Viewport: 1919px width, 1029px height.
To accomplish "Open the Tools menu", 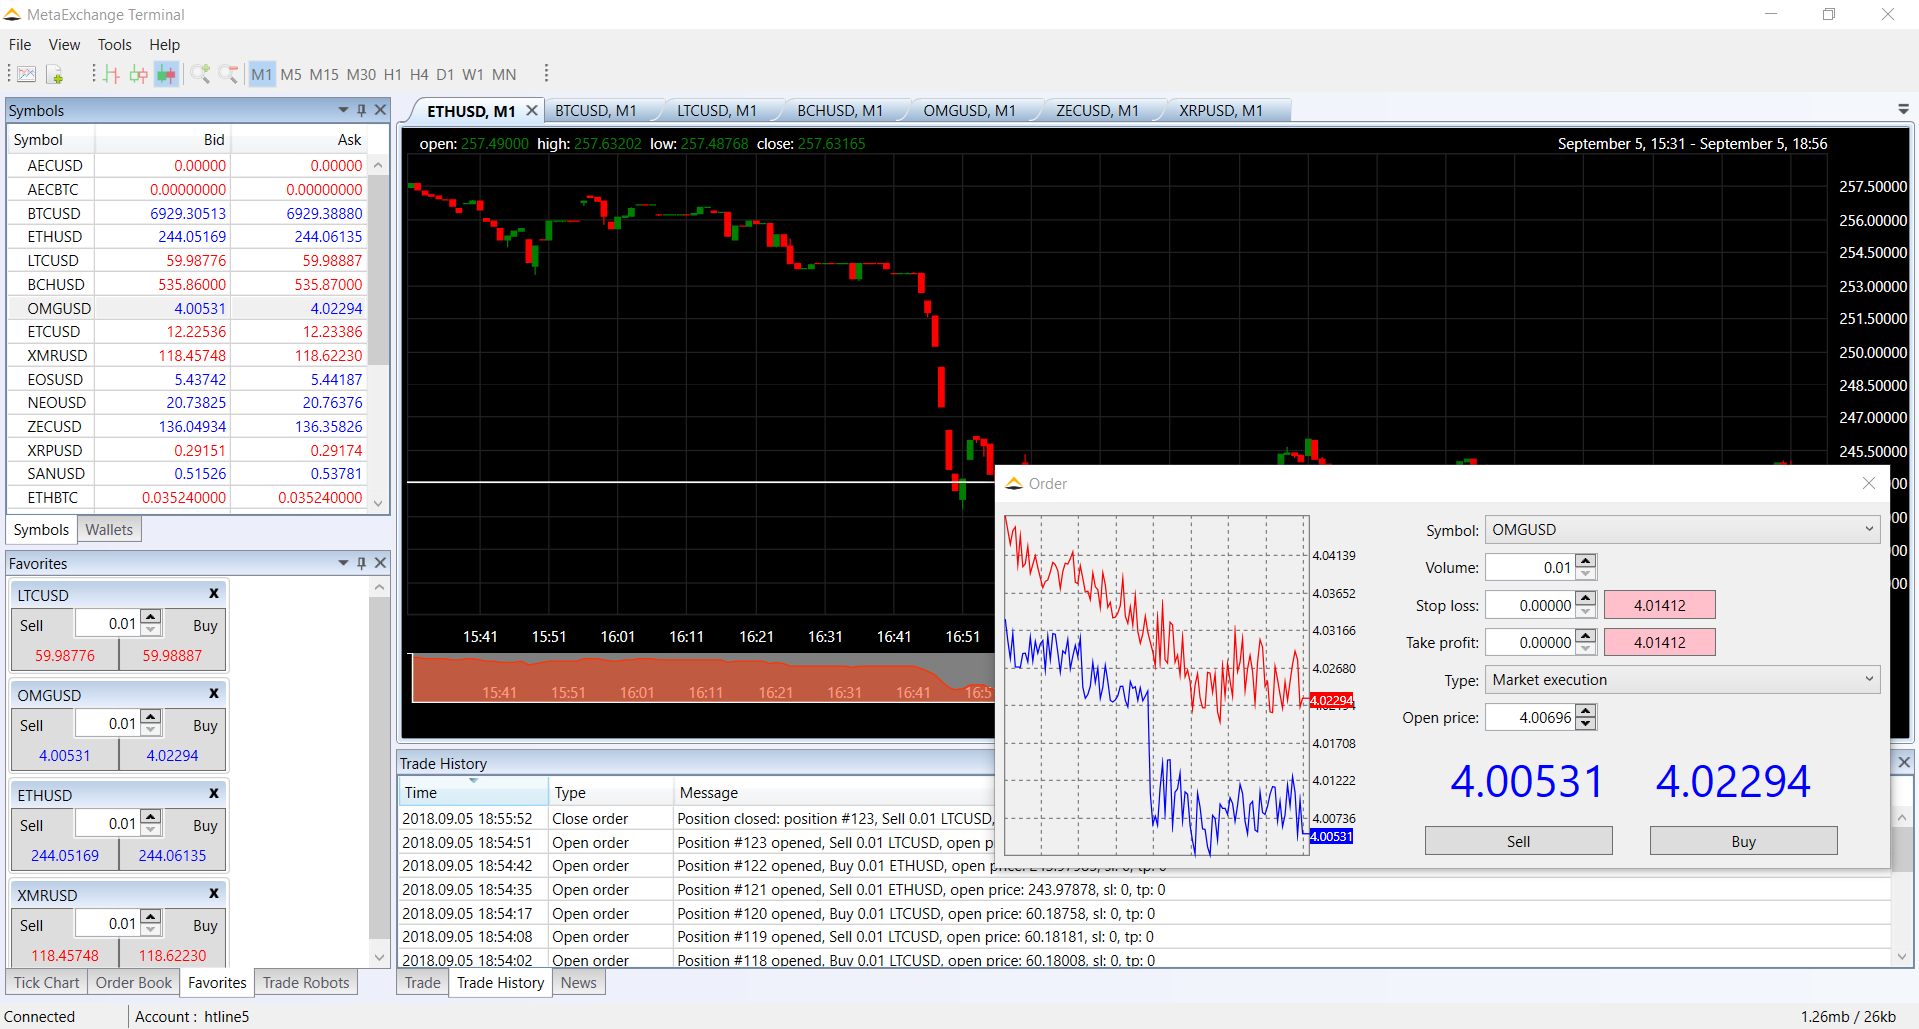I will 114,45.
